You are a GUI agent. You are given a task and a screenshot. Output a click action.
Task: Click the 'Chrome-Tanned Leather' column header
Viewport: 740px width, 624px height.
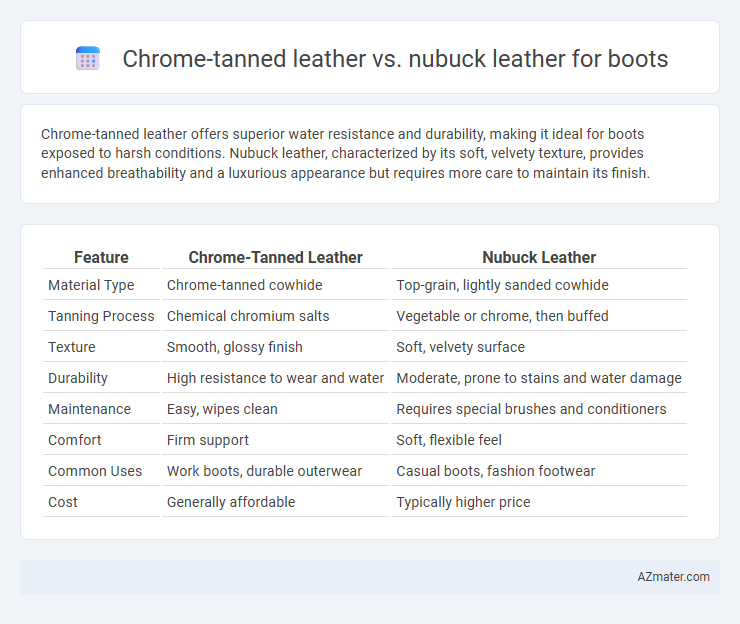(x=275, y=257)
